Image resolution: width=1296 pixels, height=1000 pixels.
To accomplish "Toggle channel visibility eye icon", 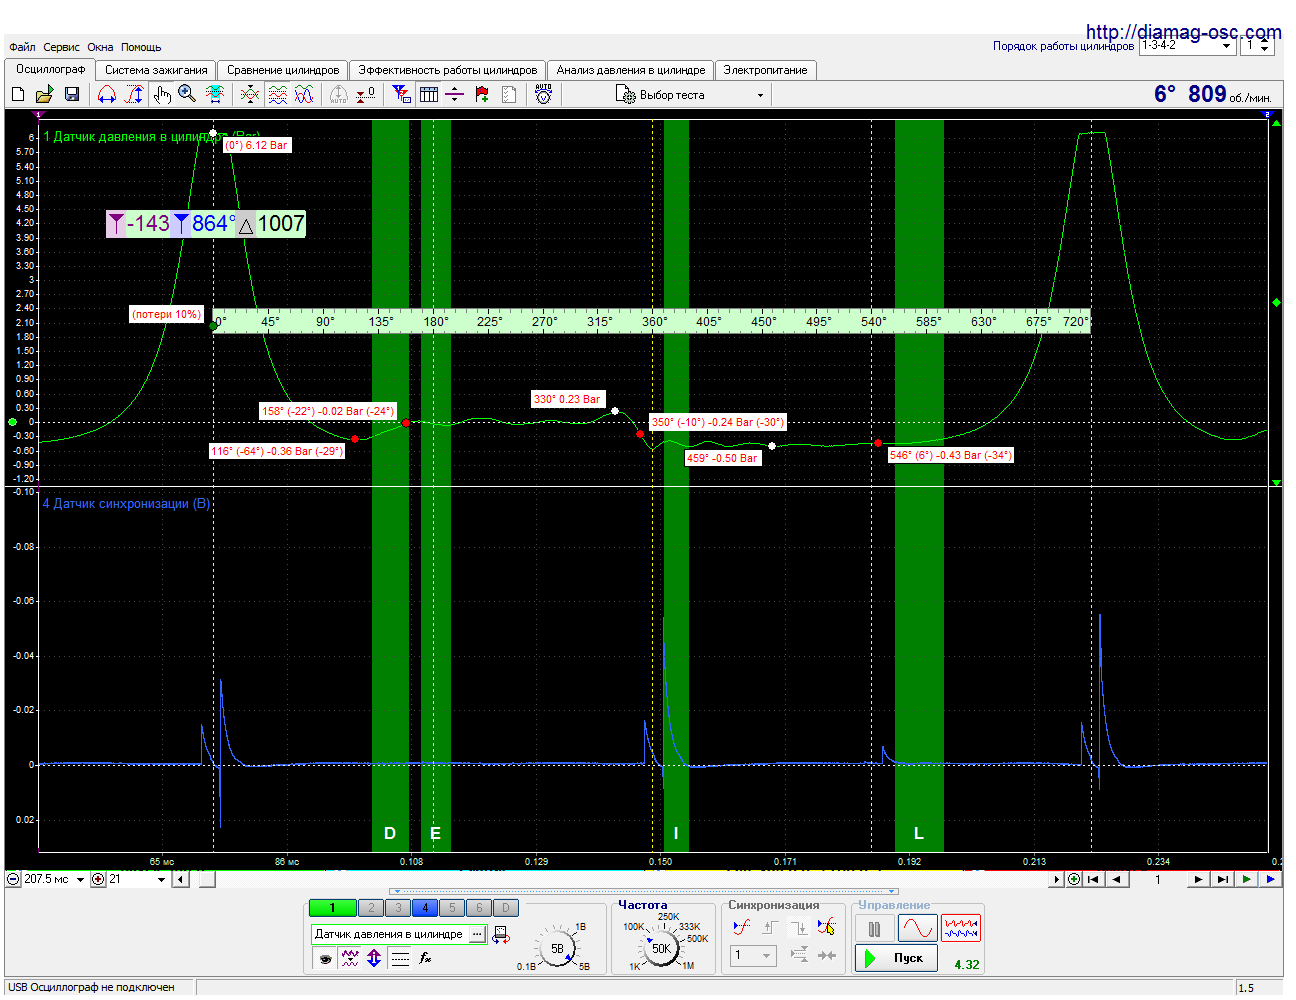I will (324, 958).
